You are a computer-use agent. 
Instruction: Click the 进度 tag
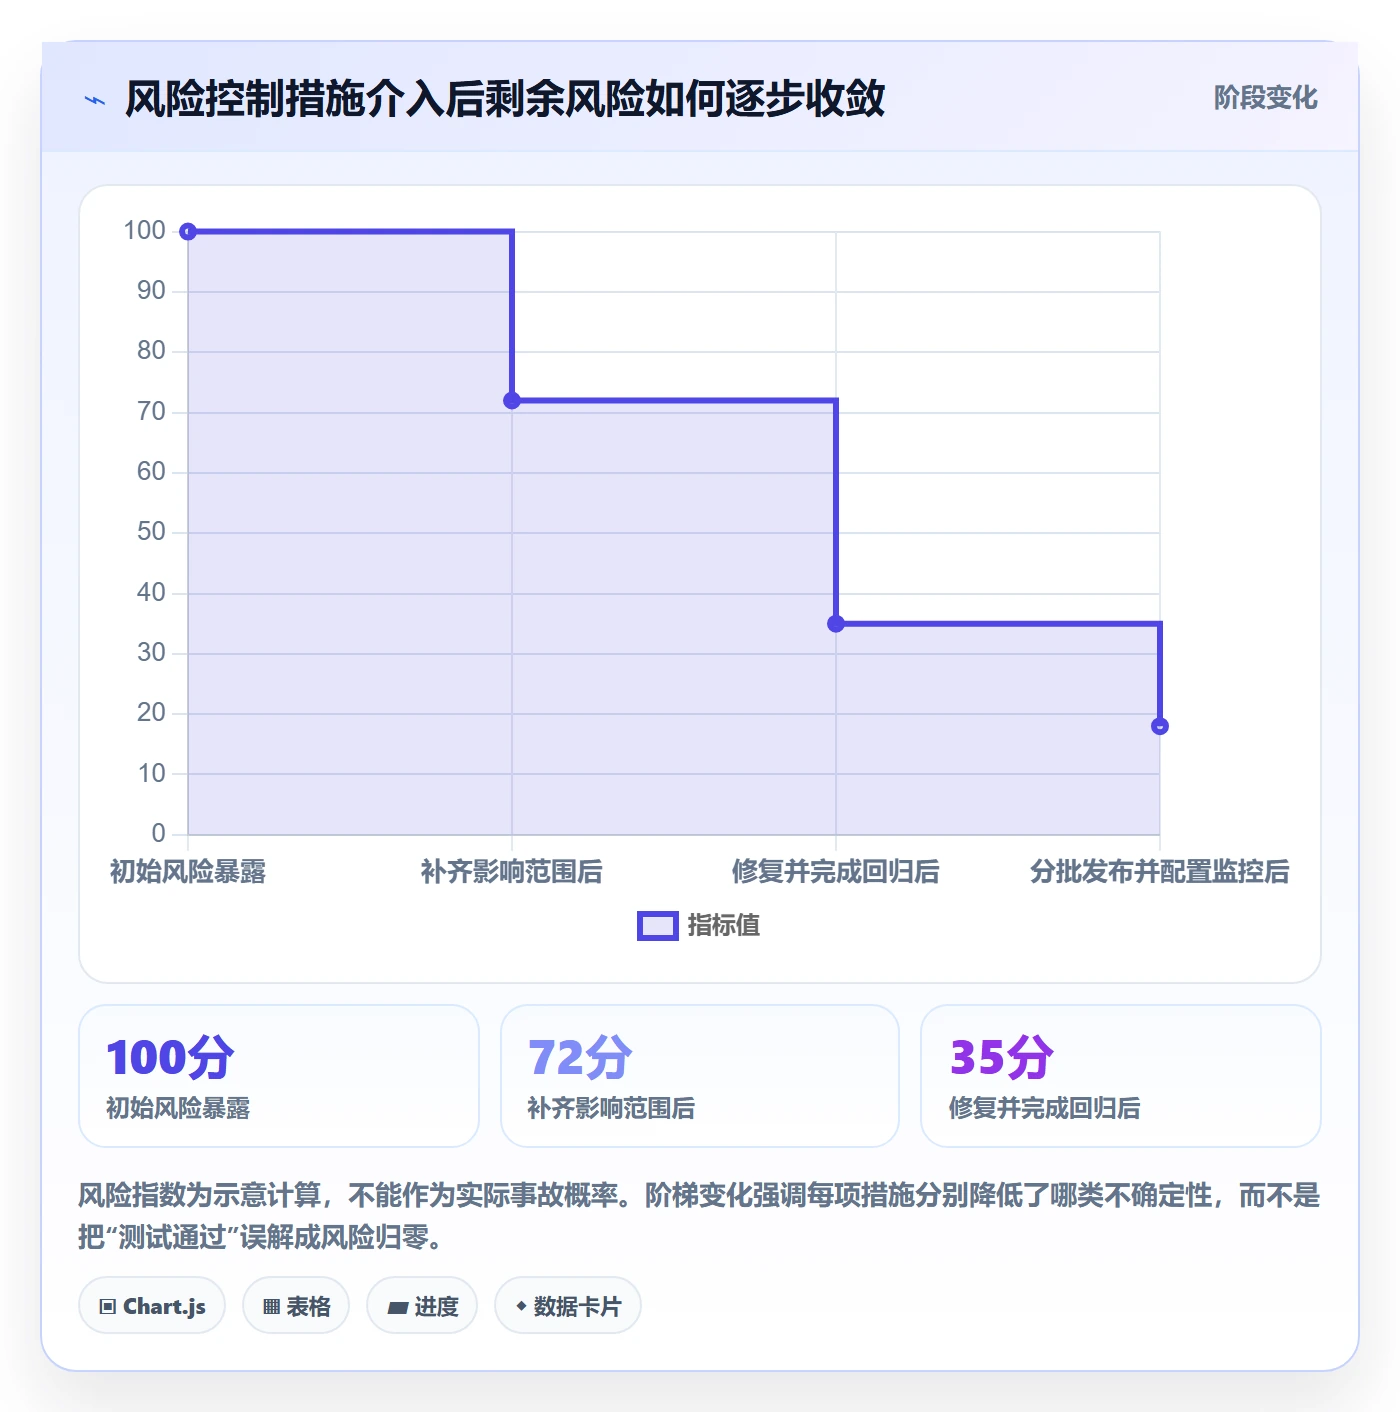coord(422,1306)
